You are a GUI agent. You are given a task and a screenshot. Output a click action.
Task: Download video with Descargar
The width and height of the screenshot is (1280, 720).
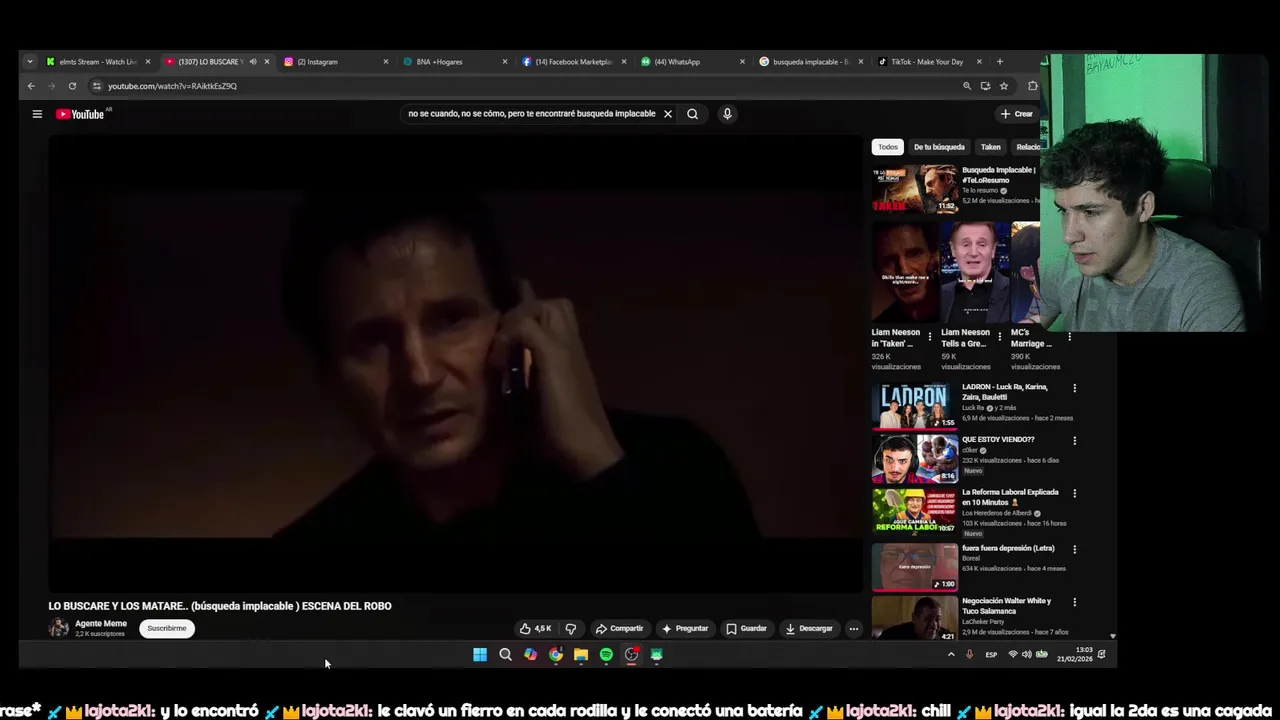point(809,629)
